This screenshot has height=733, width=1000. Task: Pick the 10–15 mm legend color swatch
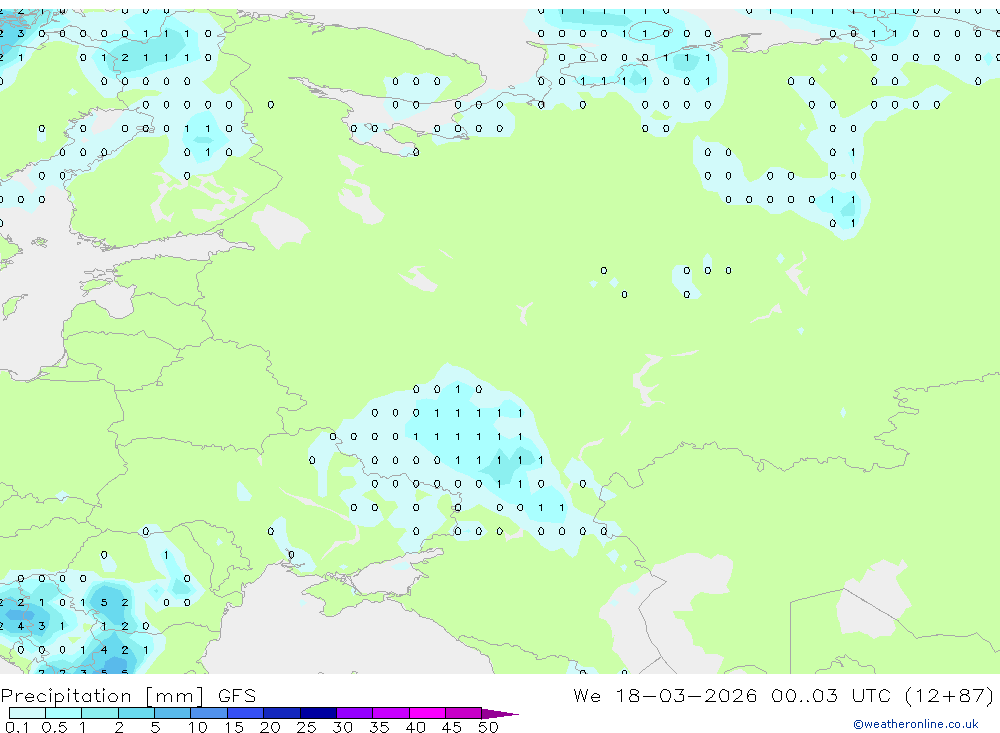(x=209, y=713)
